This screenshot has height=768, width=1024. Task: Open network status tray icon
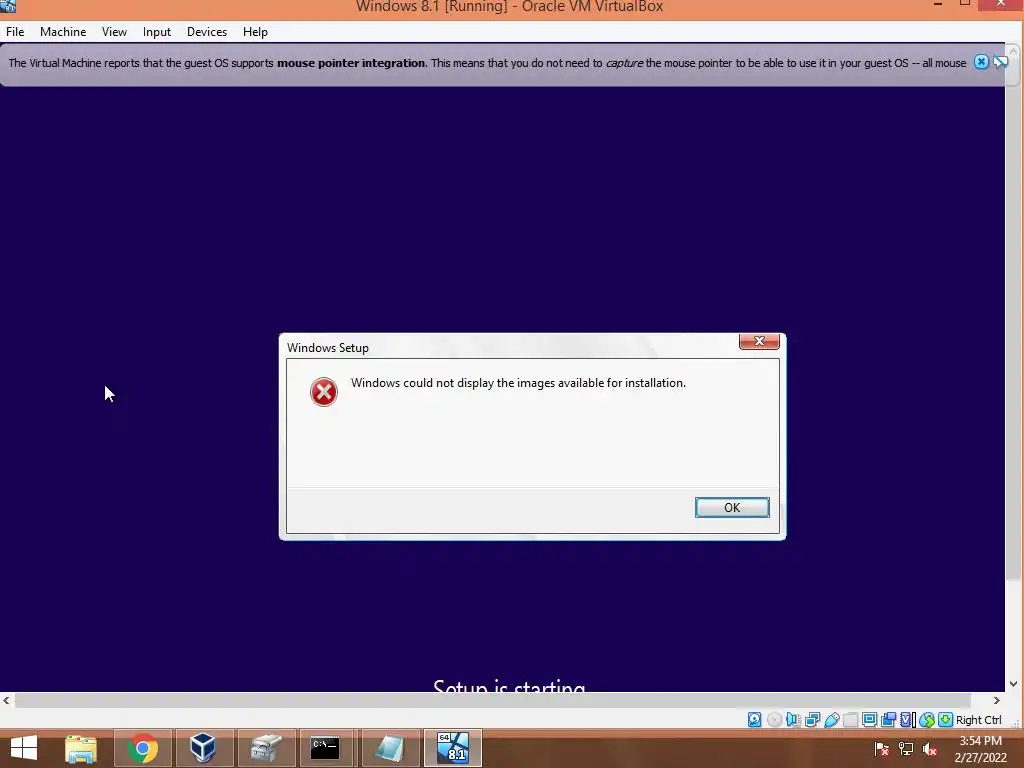tap(905, 749)
